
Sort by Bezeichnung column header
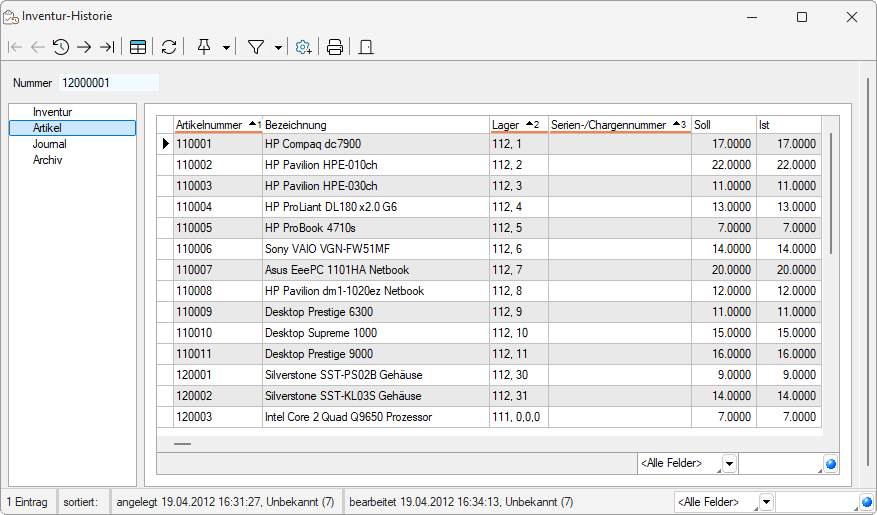[x=375, y=125]
